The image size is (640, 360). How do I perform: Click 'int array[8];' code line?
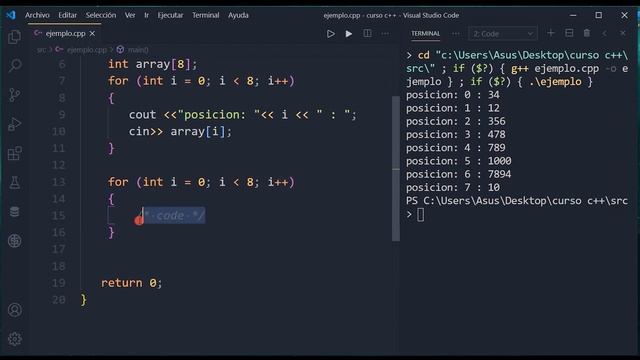coord(152,64)
